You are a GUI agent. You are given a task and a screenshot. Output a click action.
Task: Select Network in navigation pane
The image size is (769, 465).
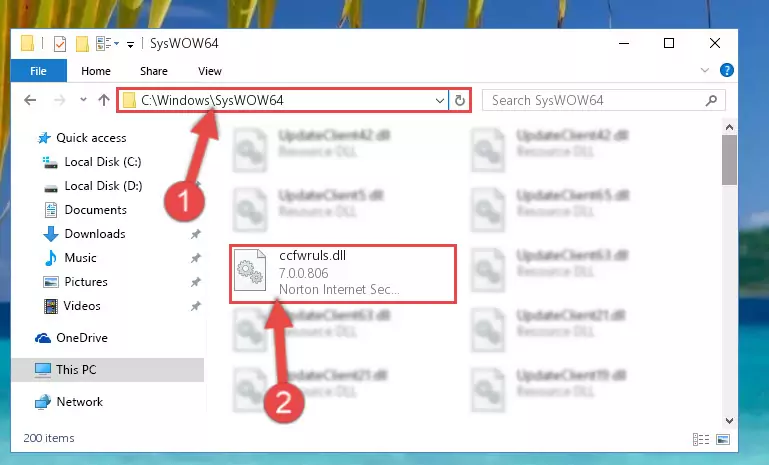[x=79, y=402]
